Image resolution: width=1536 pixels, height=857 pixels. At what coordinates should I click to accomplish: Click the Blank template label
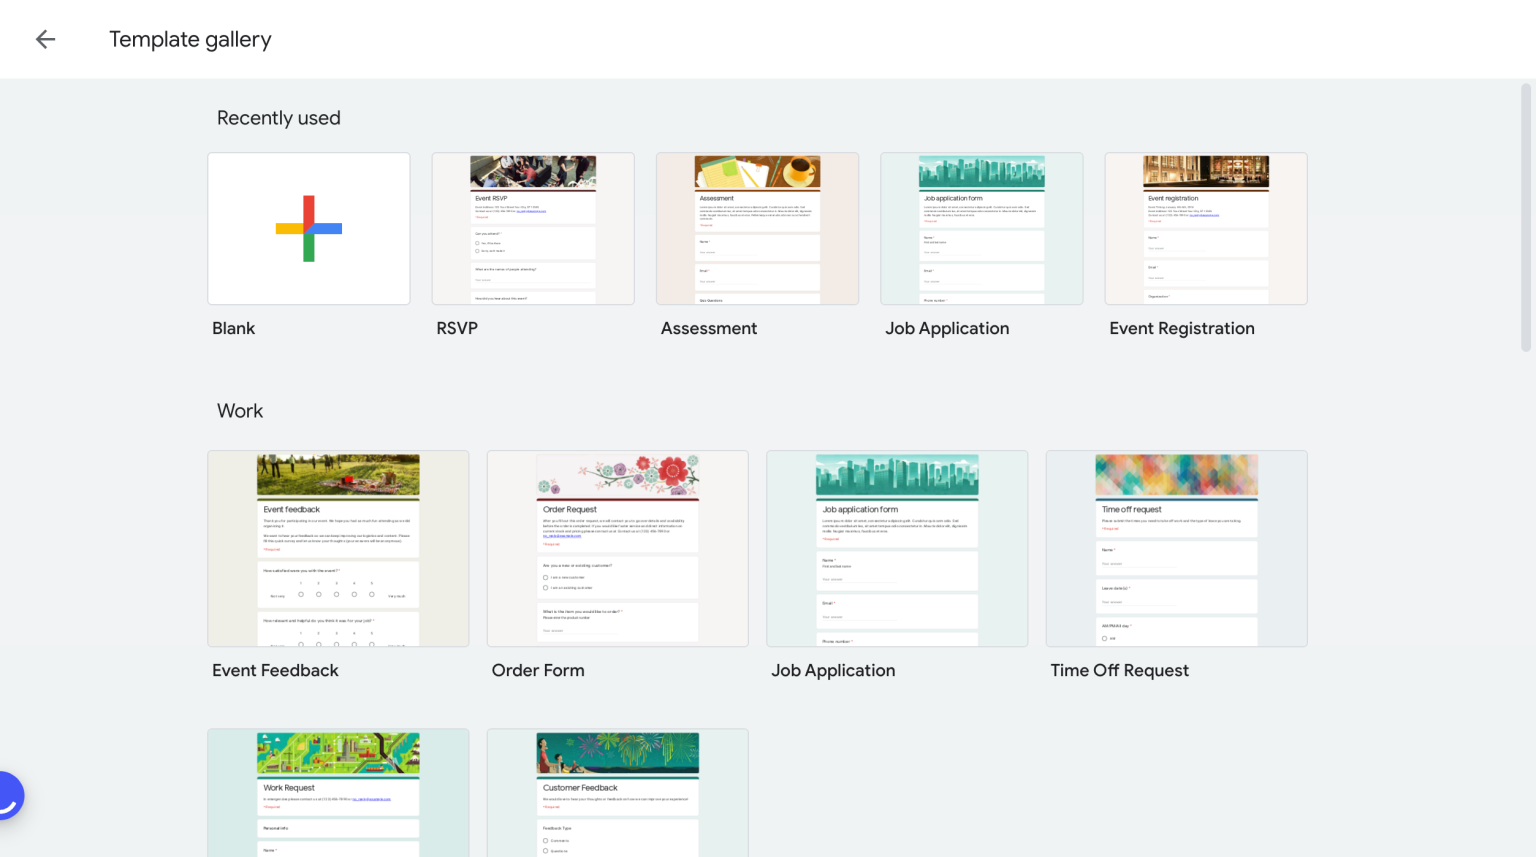pos(233,328)
